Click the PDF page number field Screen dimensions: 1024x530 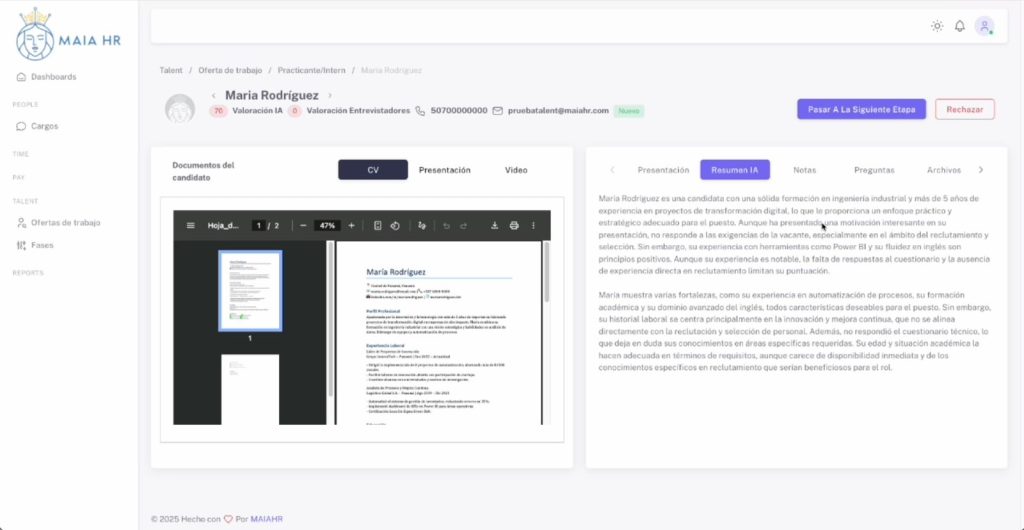(259, 225)
